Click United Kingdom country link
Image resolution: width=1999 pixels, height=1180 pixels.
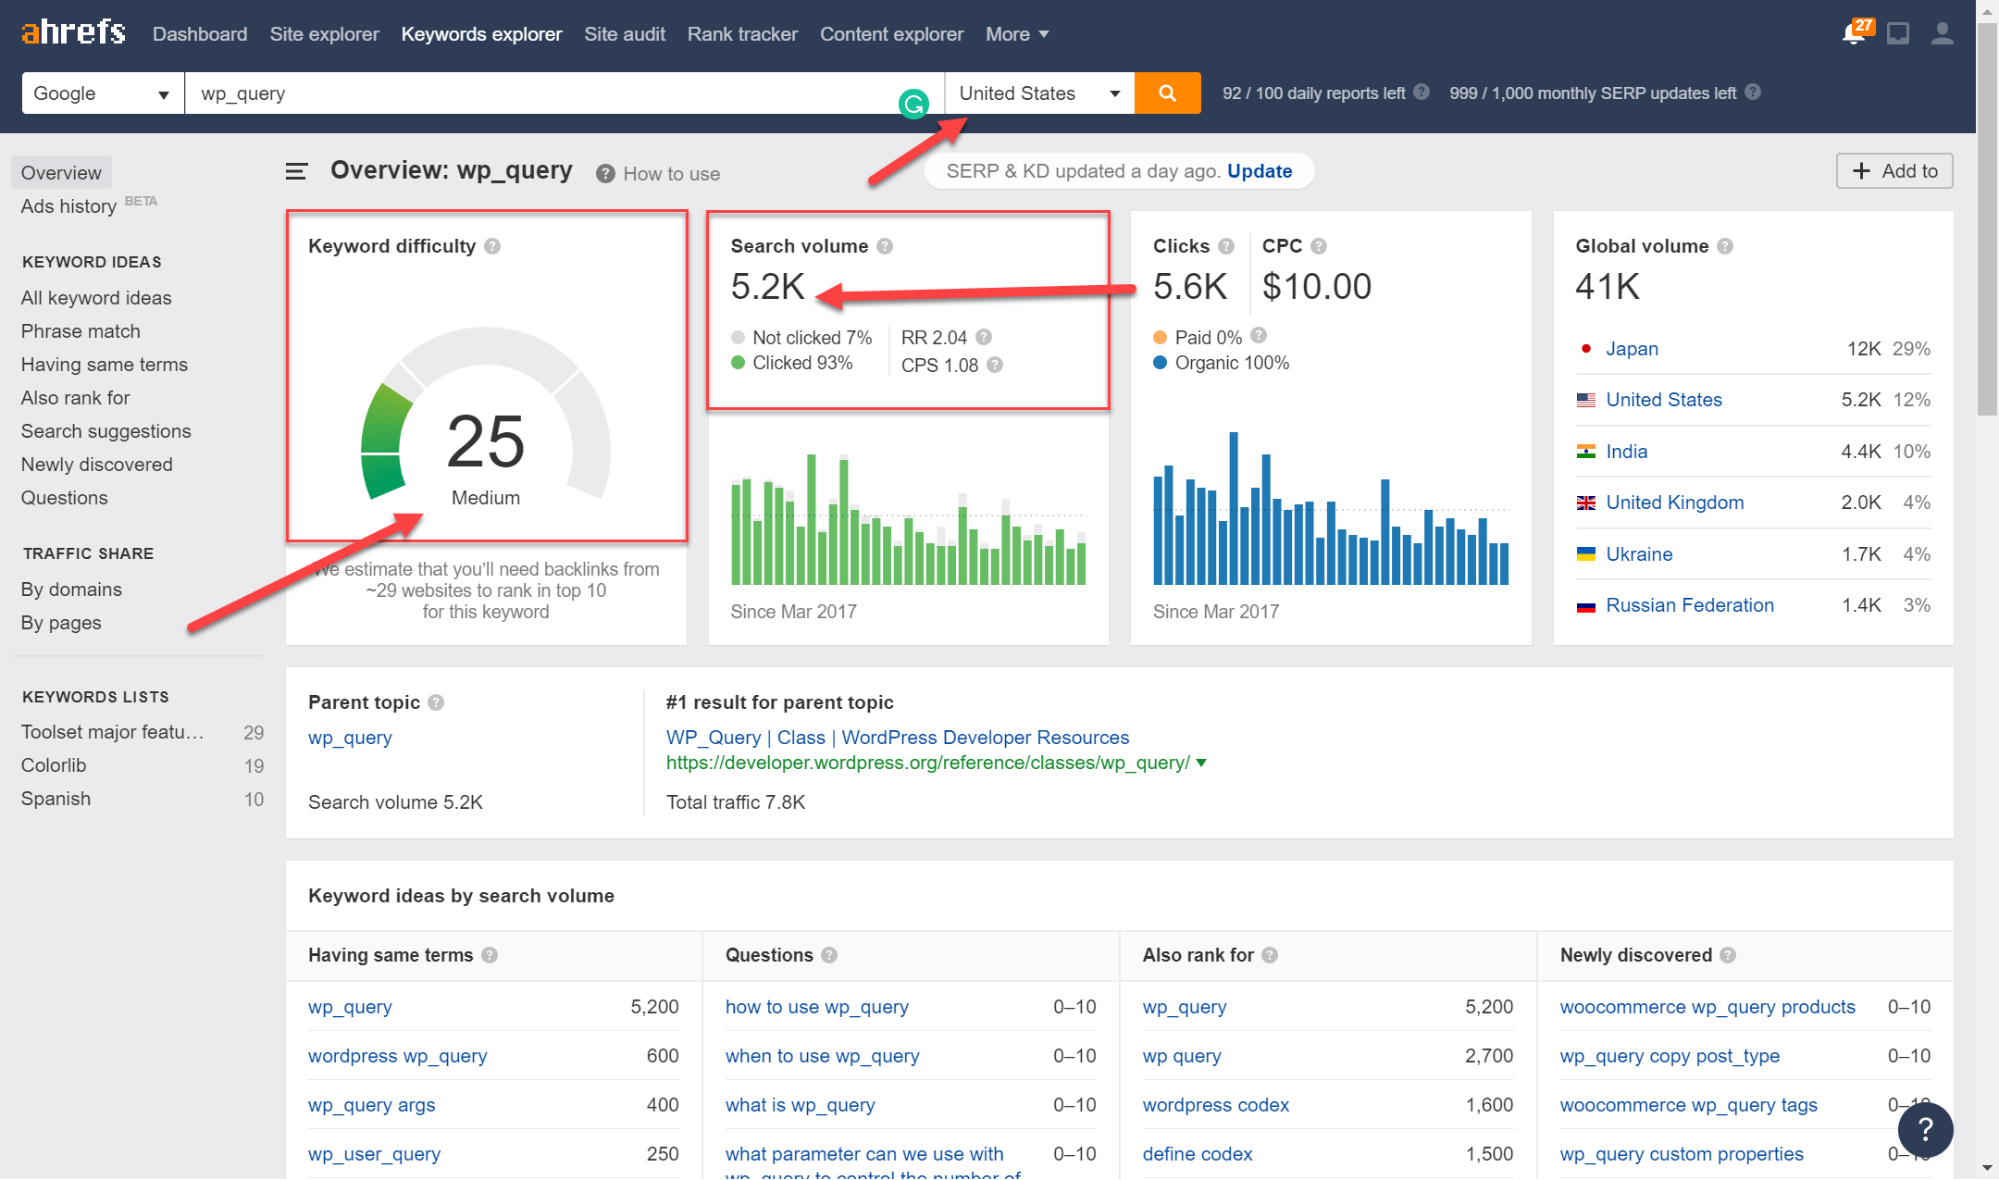click(1674, 503)
